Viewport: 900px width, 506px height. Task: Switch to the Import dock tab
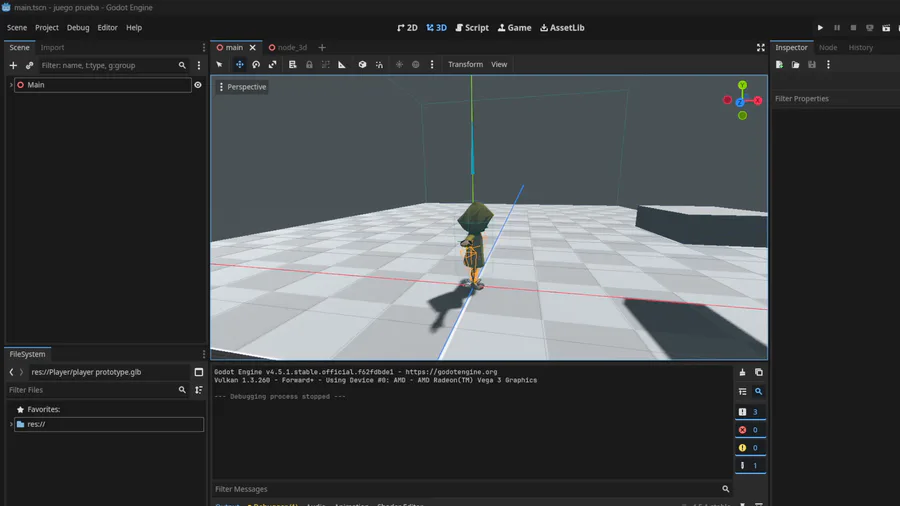pyautogui.click(x=52, y=48)
